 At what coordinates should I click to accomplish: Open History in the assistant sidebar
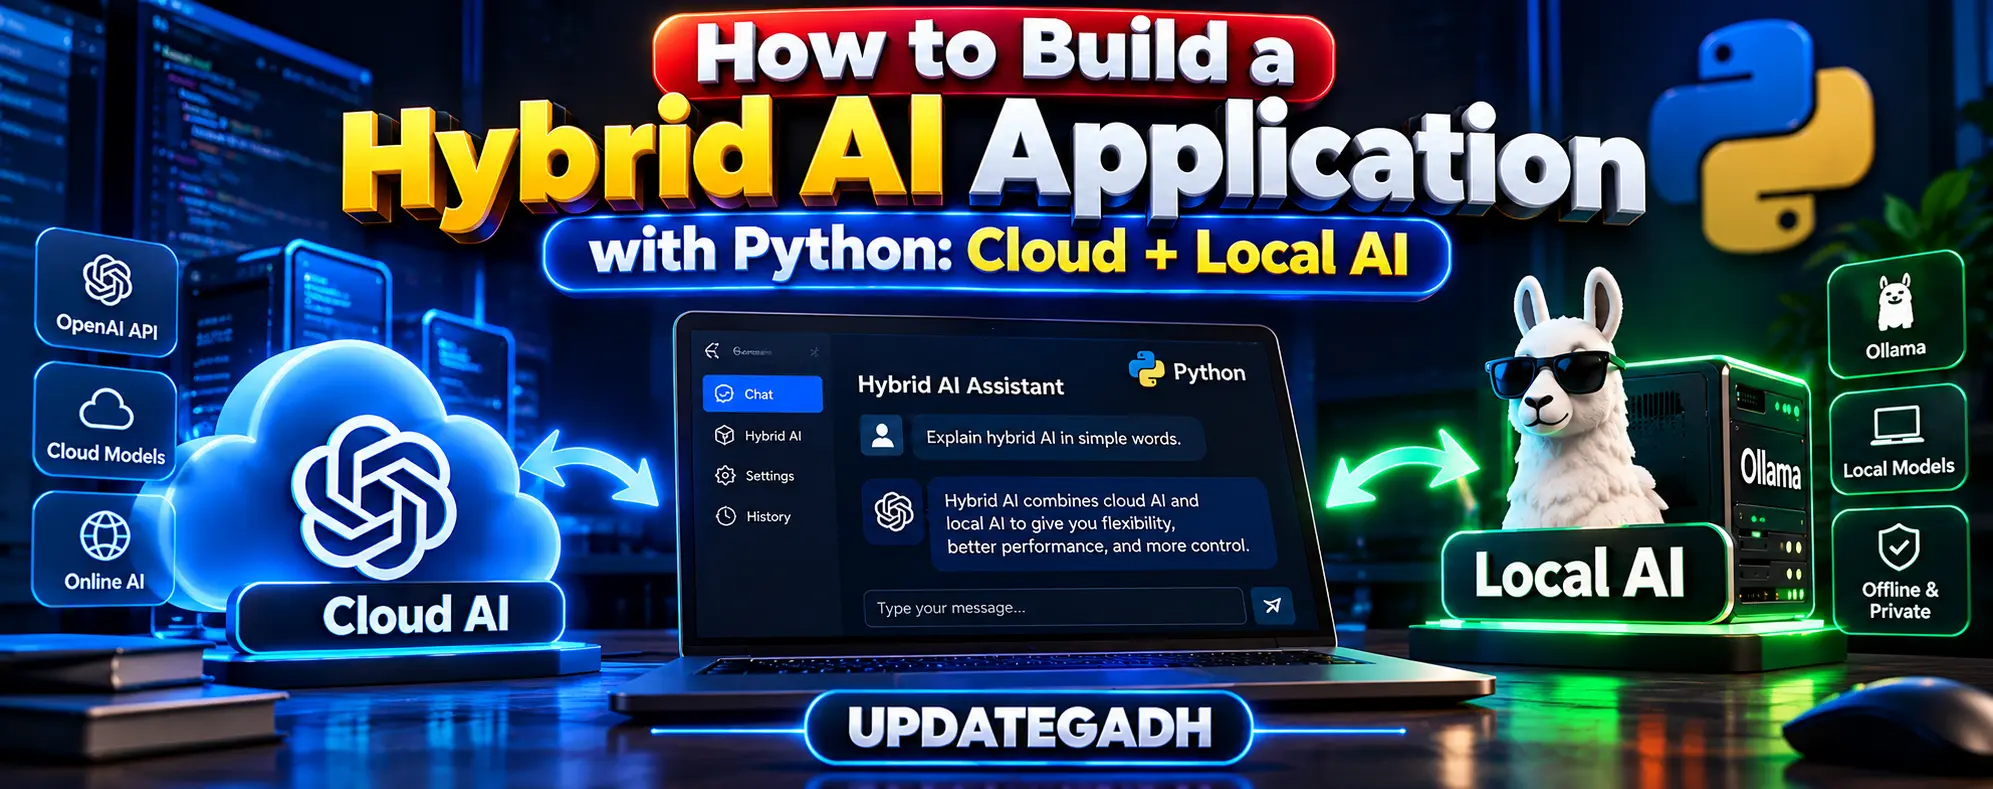point(754,517)
